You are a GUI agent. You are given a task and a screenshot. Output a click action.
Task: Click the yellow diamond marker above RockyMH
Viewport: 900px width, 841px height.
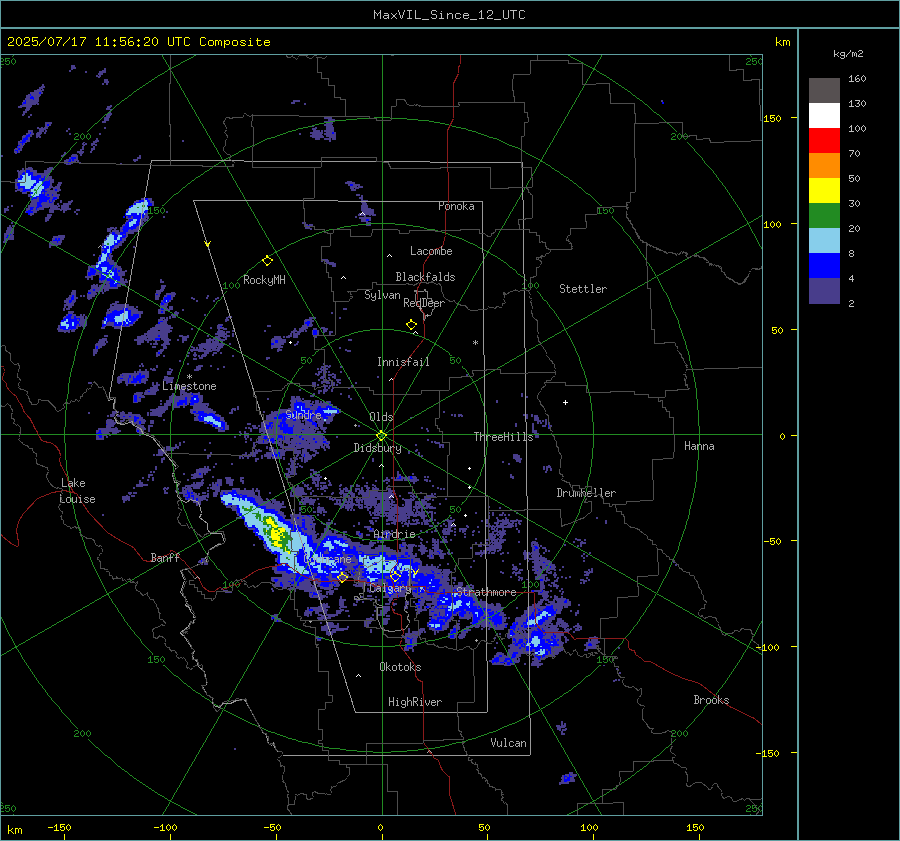[267, 261]
